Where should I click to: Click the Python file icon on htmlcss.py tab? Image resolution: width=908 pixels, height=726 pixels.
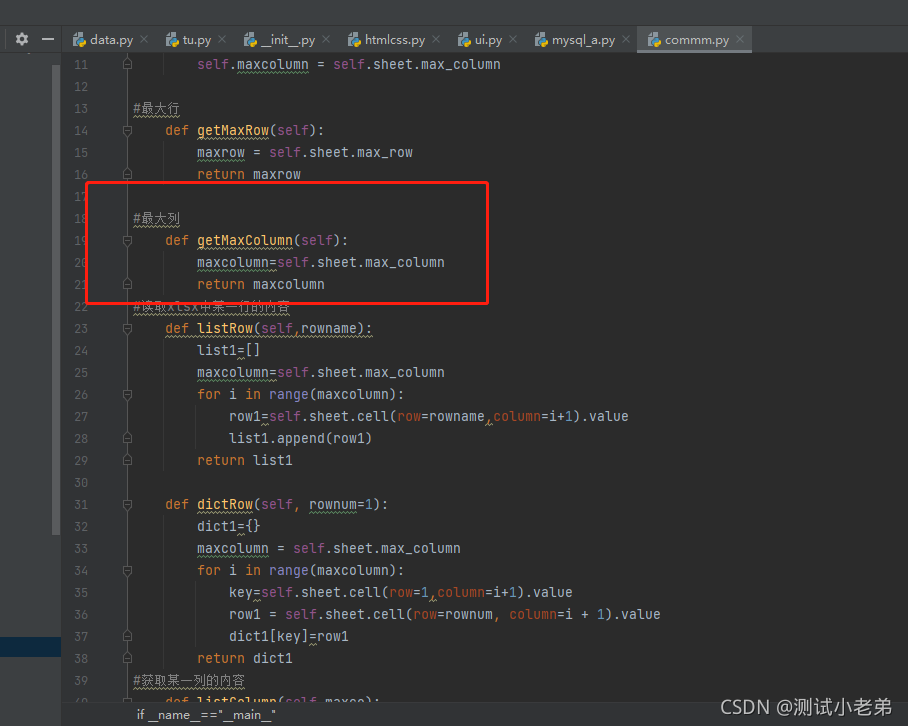pos(354,39)
